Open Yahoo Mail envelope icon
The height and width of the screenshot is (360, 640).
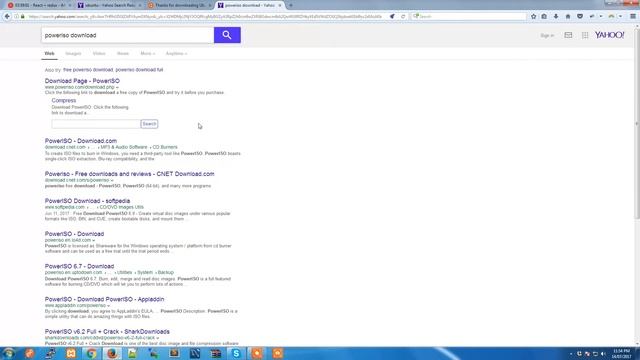(568, 36)
